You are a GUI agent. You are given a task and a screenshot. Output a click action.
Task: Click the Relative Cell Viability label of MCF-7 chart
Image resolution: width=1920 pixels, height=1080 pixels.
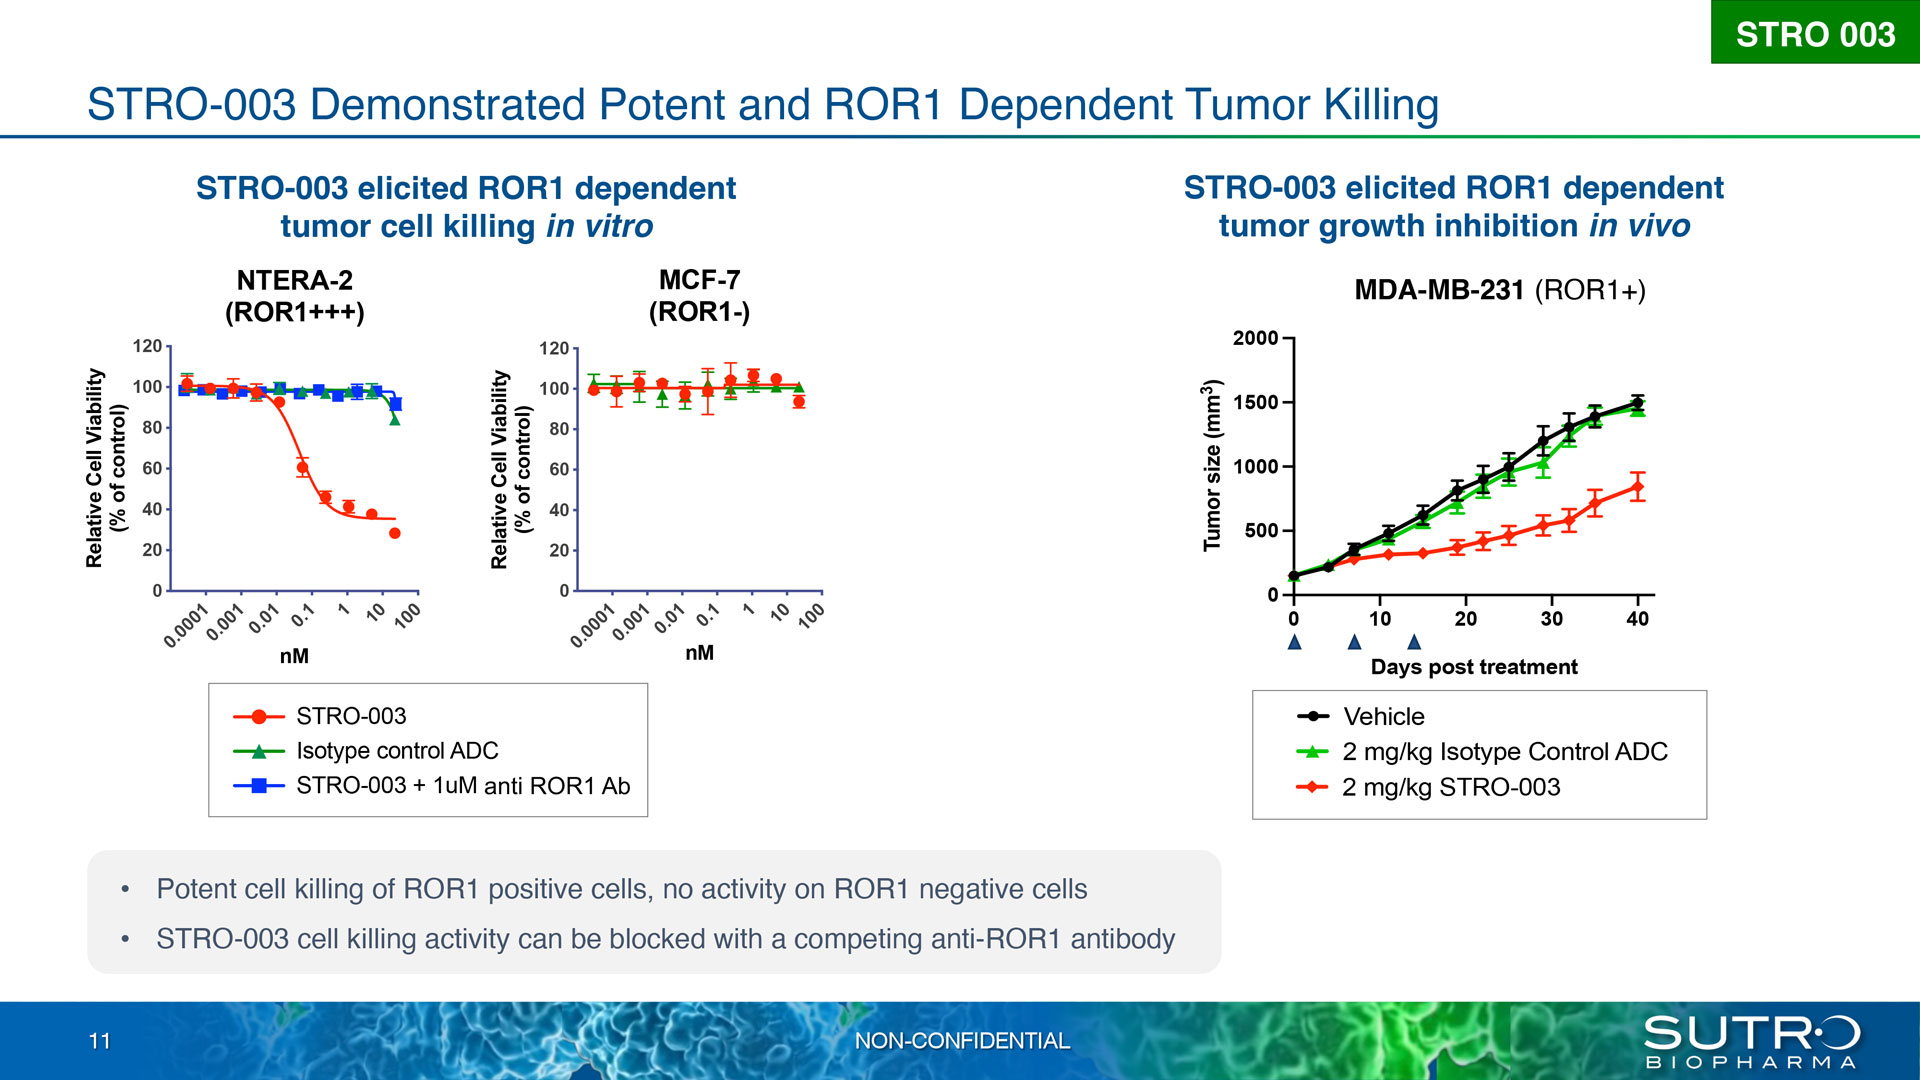(x=511, y=470)
